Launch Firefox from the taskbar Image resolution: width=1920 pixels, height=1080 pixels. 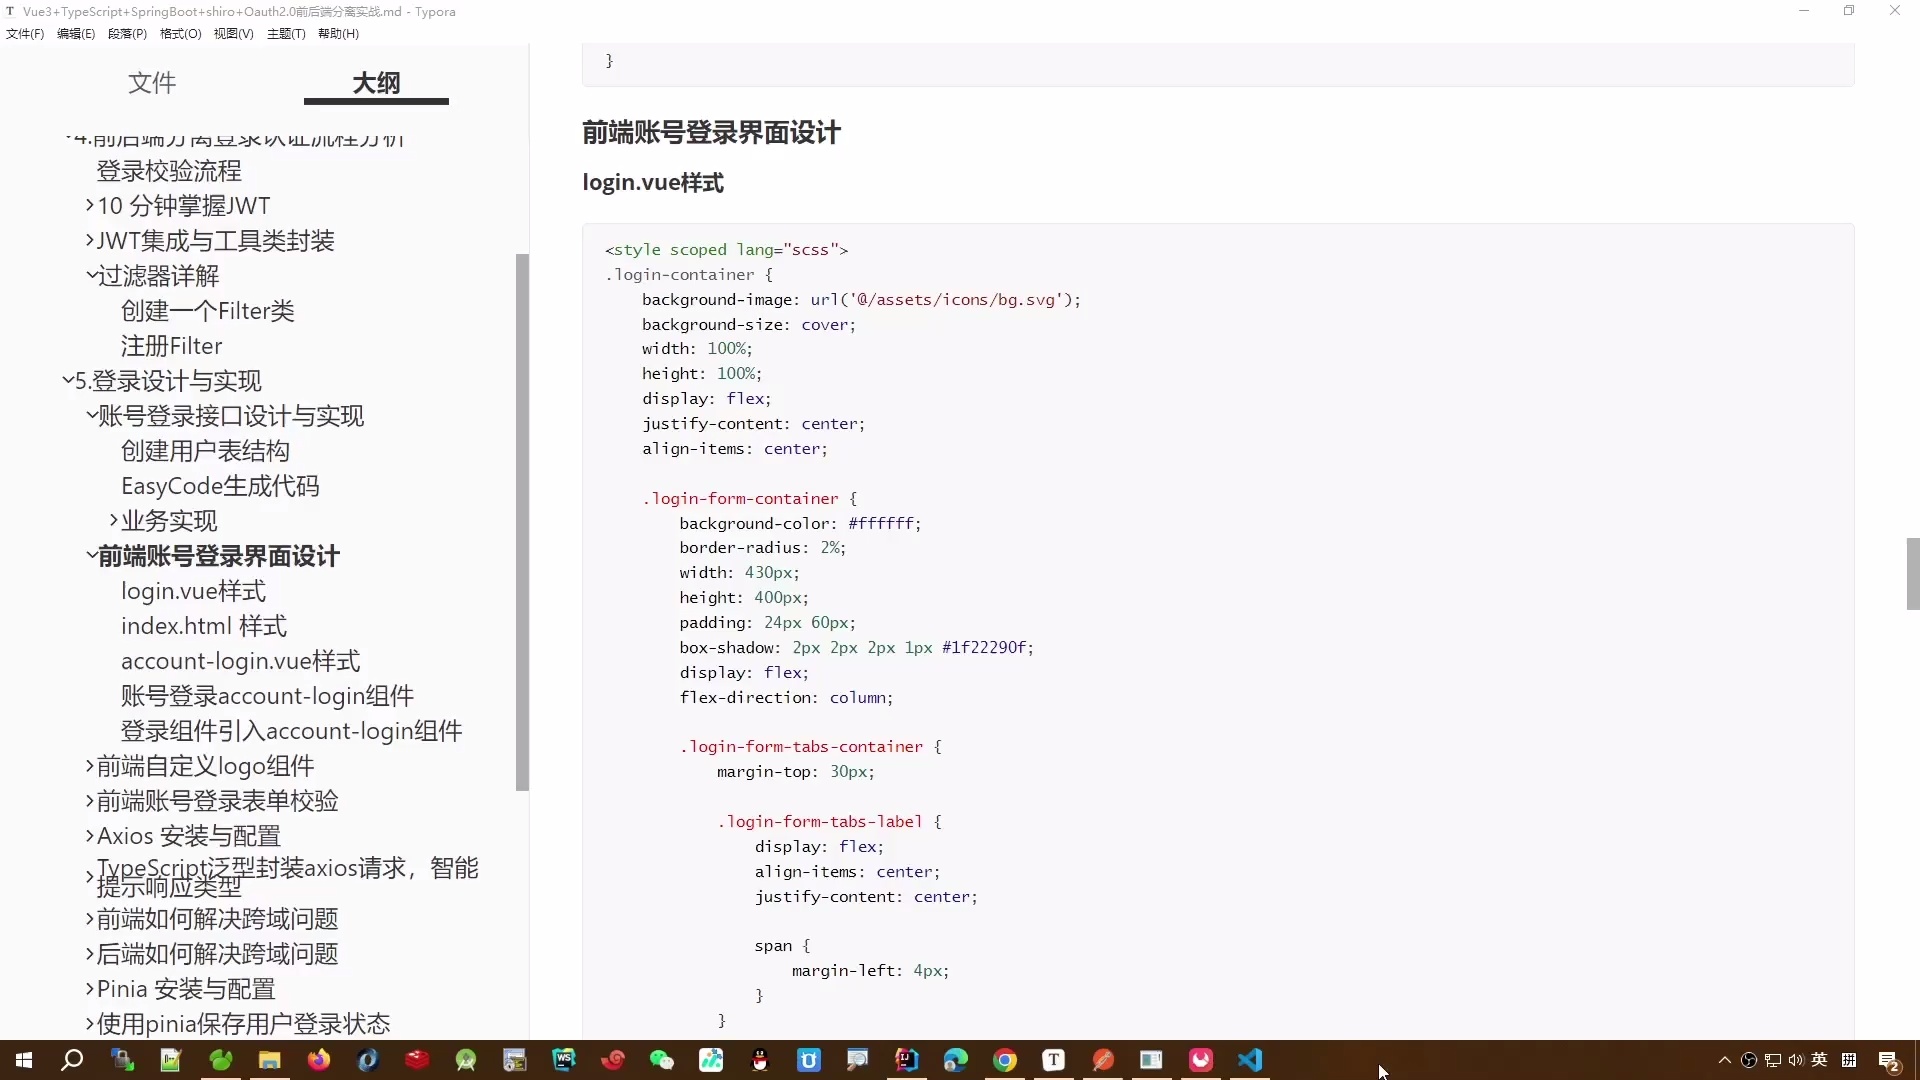(x=318, y=1060)
